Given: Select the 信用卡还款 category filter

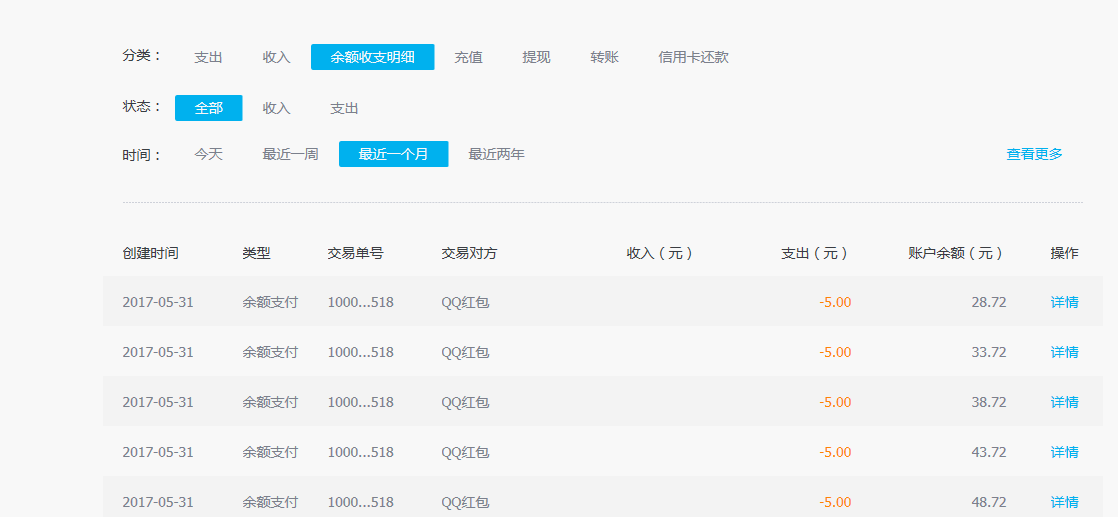Looking at the screenshot, I should click(x=694, y=58).
